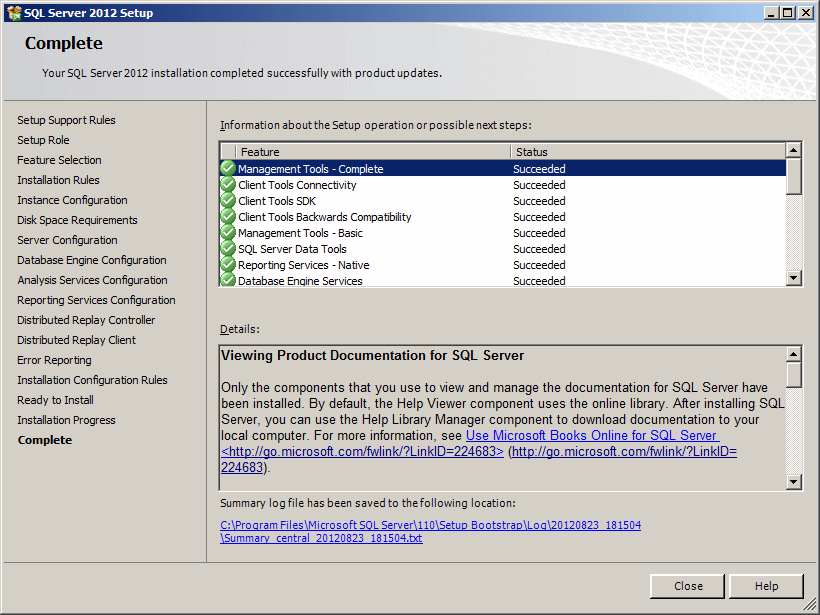Screen dimensions: 820x615
Task: Click Distributed Replay Client step
Action: (x=76, y=340)
